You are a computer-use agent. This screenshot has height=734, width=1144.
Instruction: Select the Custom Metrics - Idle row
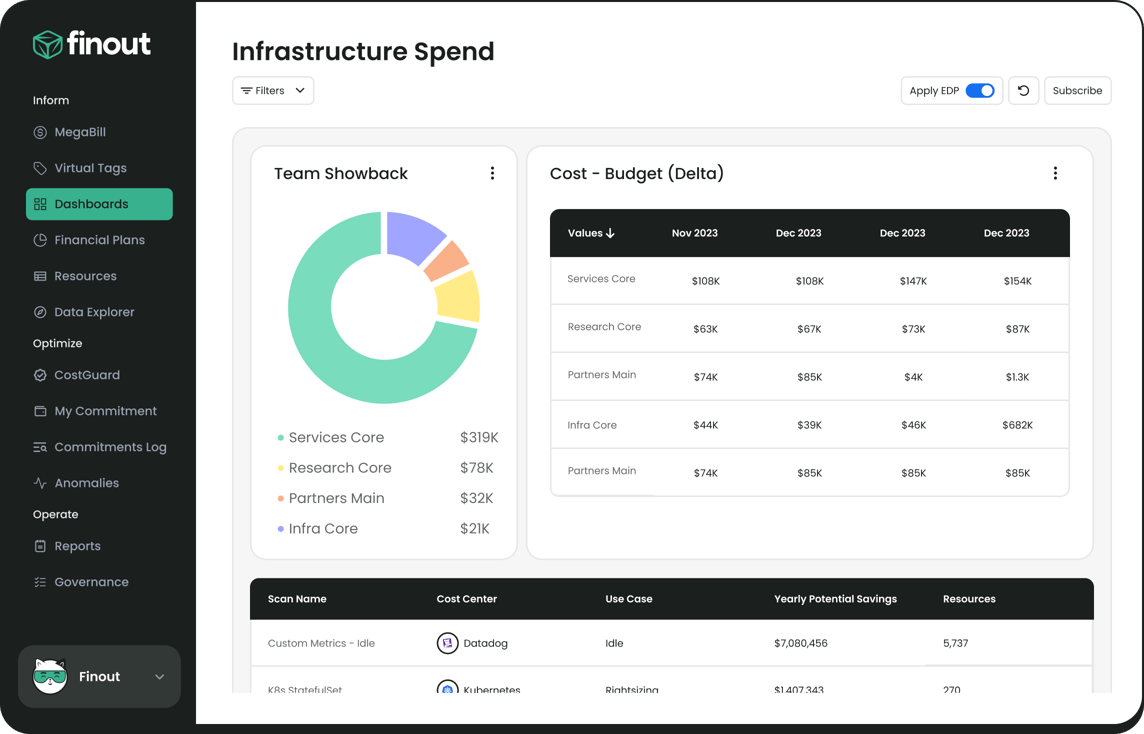321,643
